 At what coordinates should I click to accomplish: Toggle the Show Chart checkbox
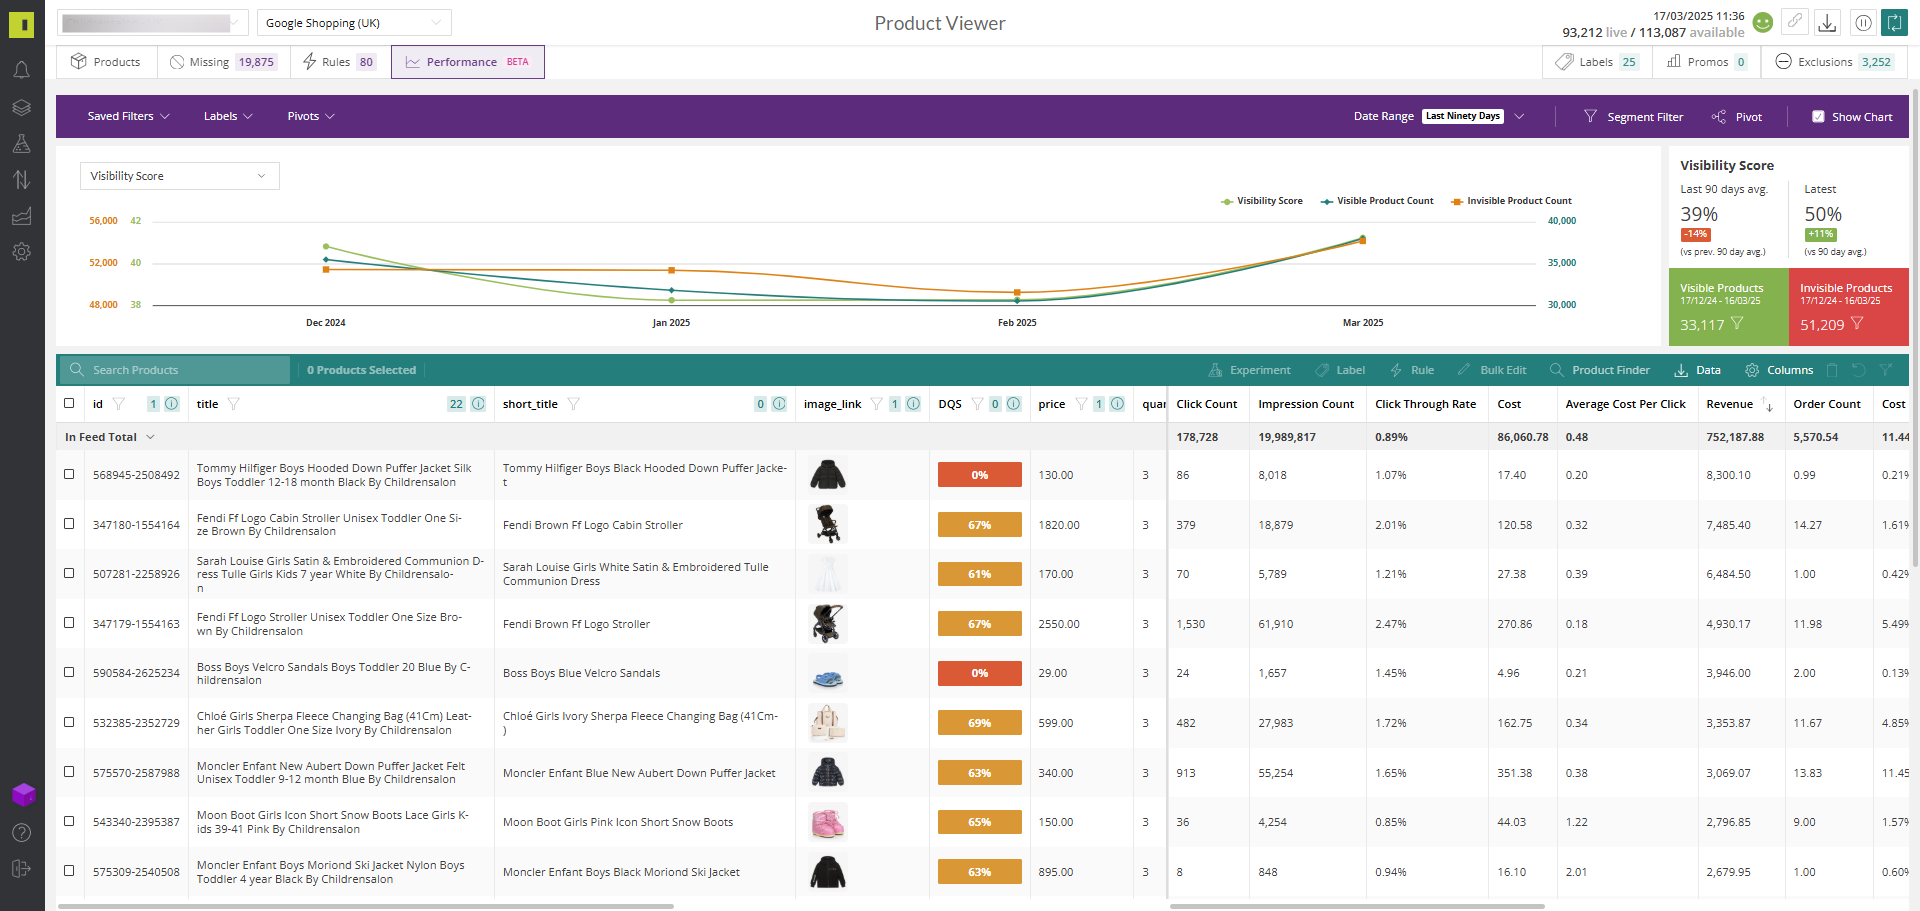pyautogui.click(x=1818, y=117)
